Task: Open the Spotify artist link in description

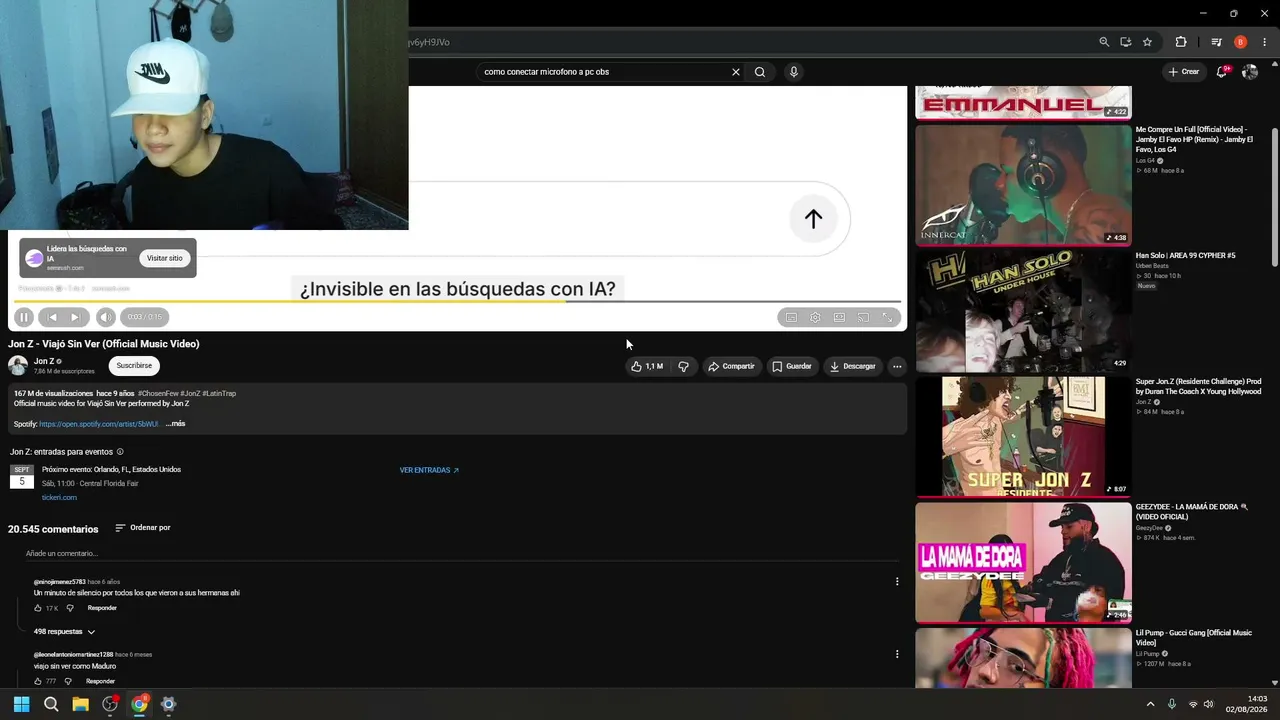Action: (99, 424)
